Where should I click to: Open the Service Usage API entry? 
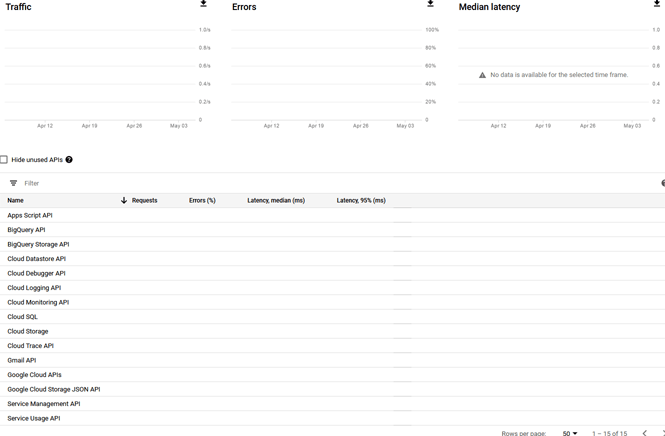point(34,418)
